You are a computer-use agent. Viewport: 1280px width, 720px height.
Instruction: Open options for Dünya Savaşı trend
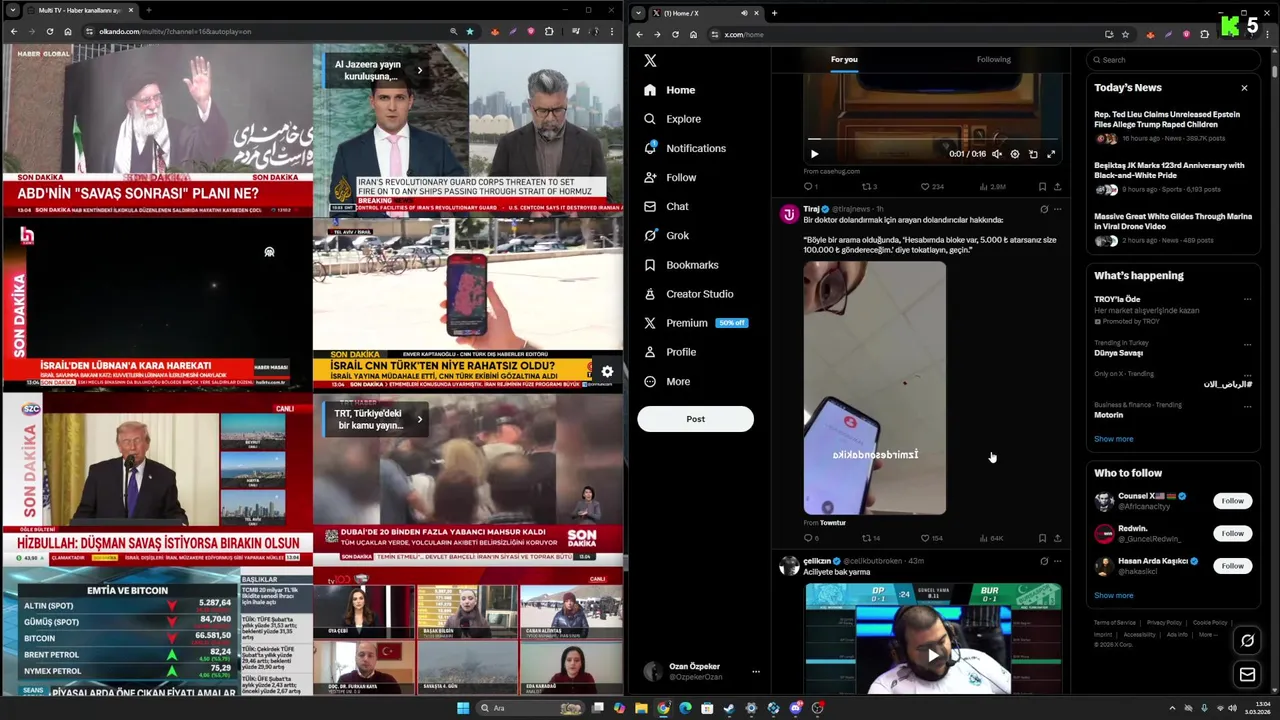point(1247,344)
